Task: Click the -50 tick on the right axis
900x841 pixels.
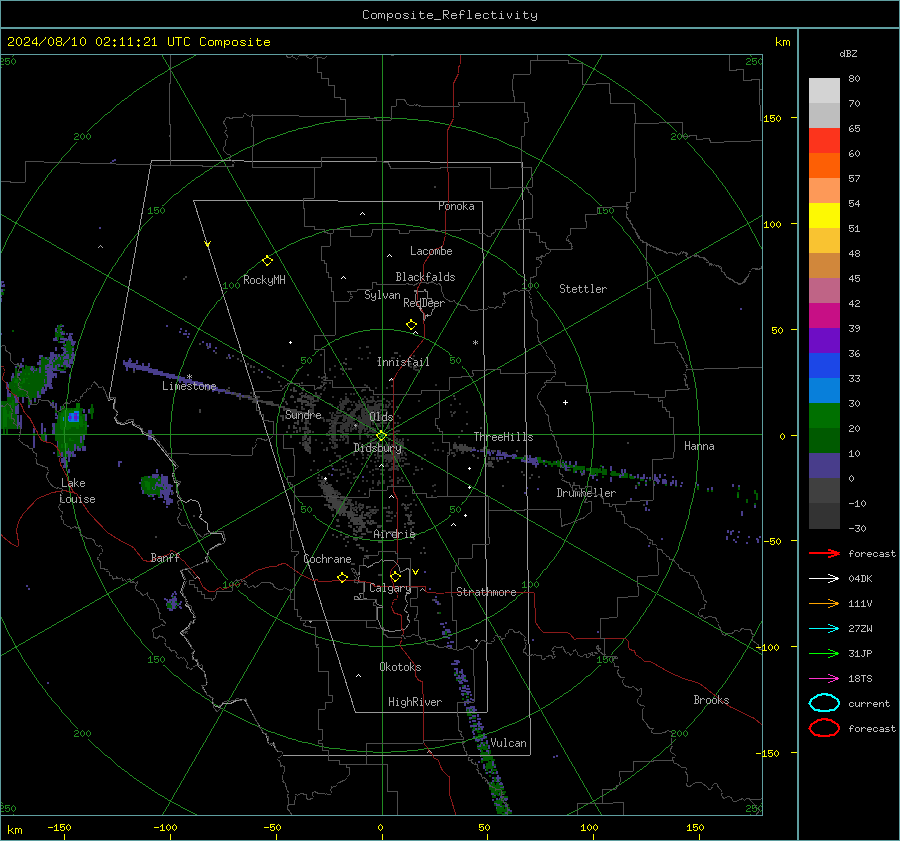Action: [x=772, y=541]
